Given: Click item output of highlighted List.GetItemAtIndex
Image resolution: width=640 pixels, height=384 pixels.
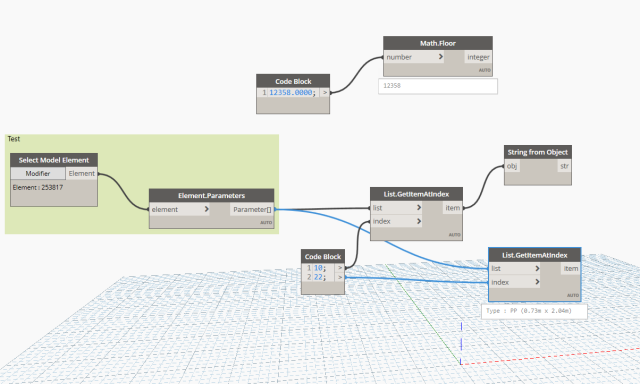Looking at the screenshot, I should 571,269.
